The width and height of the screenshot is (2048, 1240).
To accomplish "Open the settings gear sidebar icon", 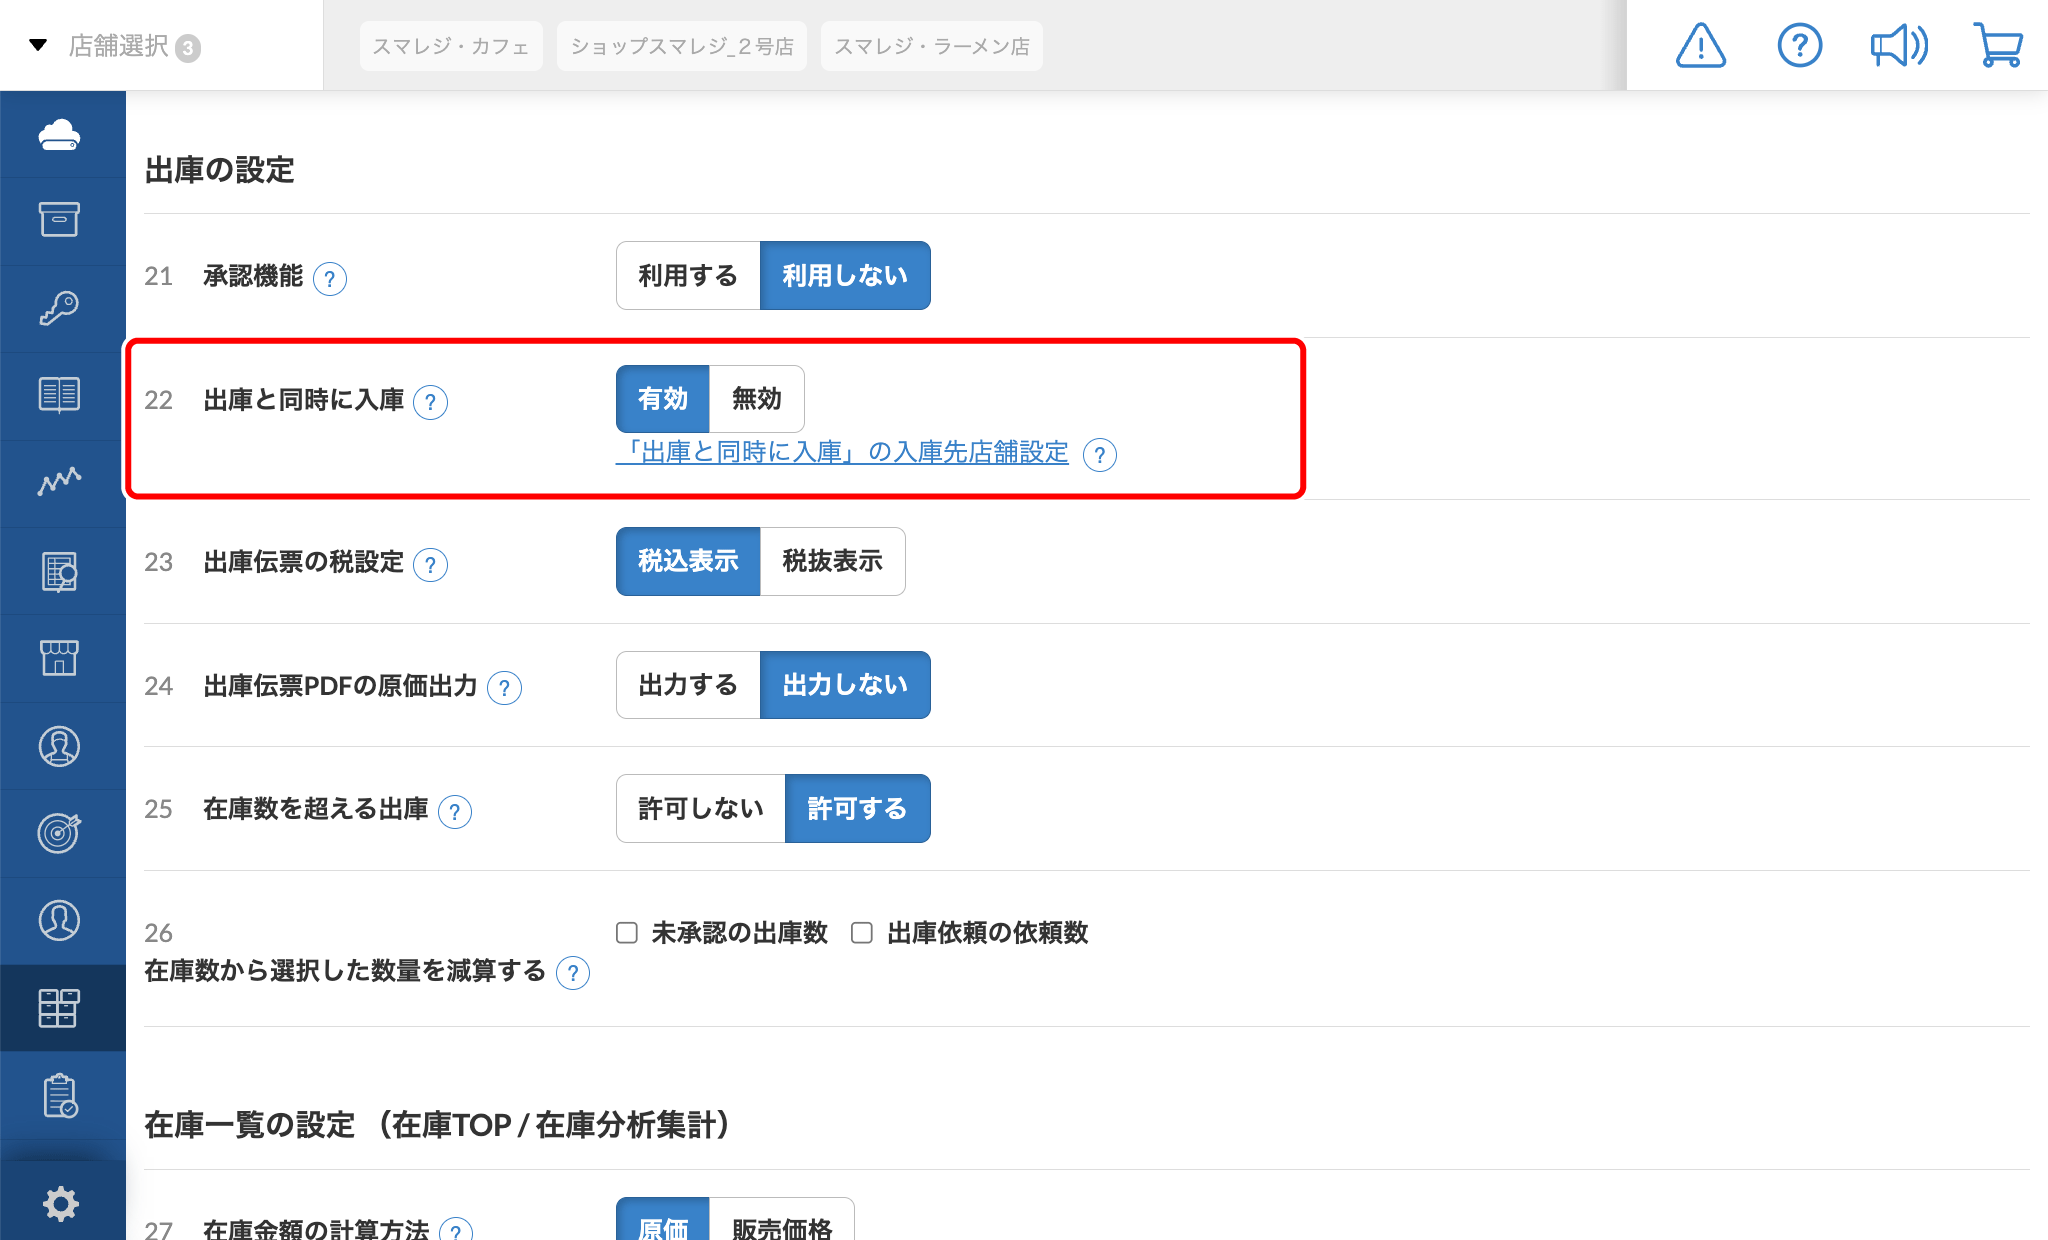I will [60, 1203].
